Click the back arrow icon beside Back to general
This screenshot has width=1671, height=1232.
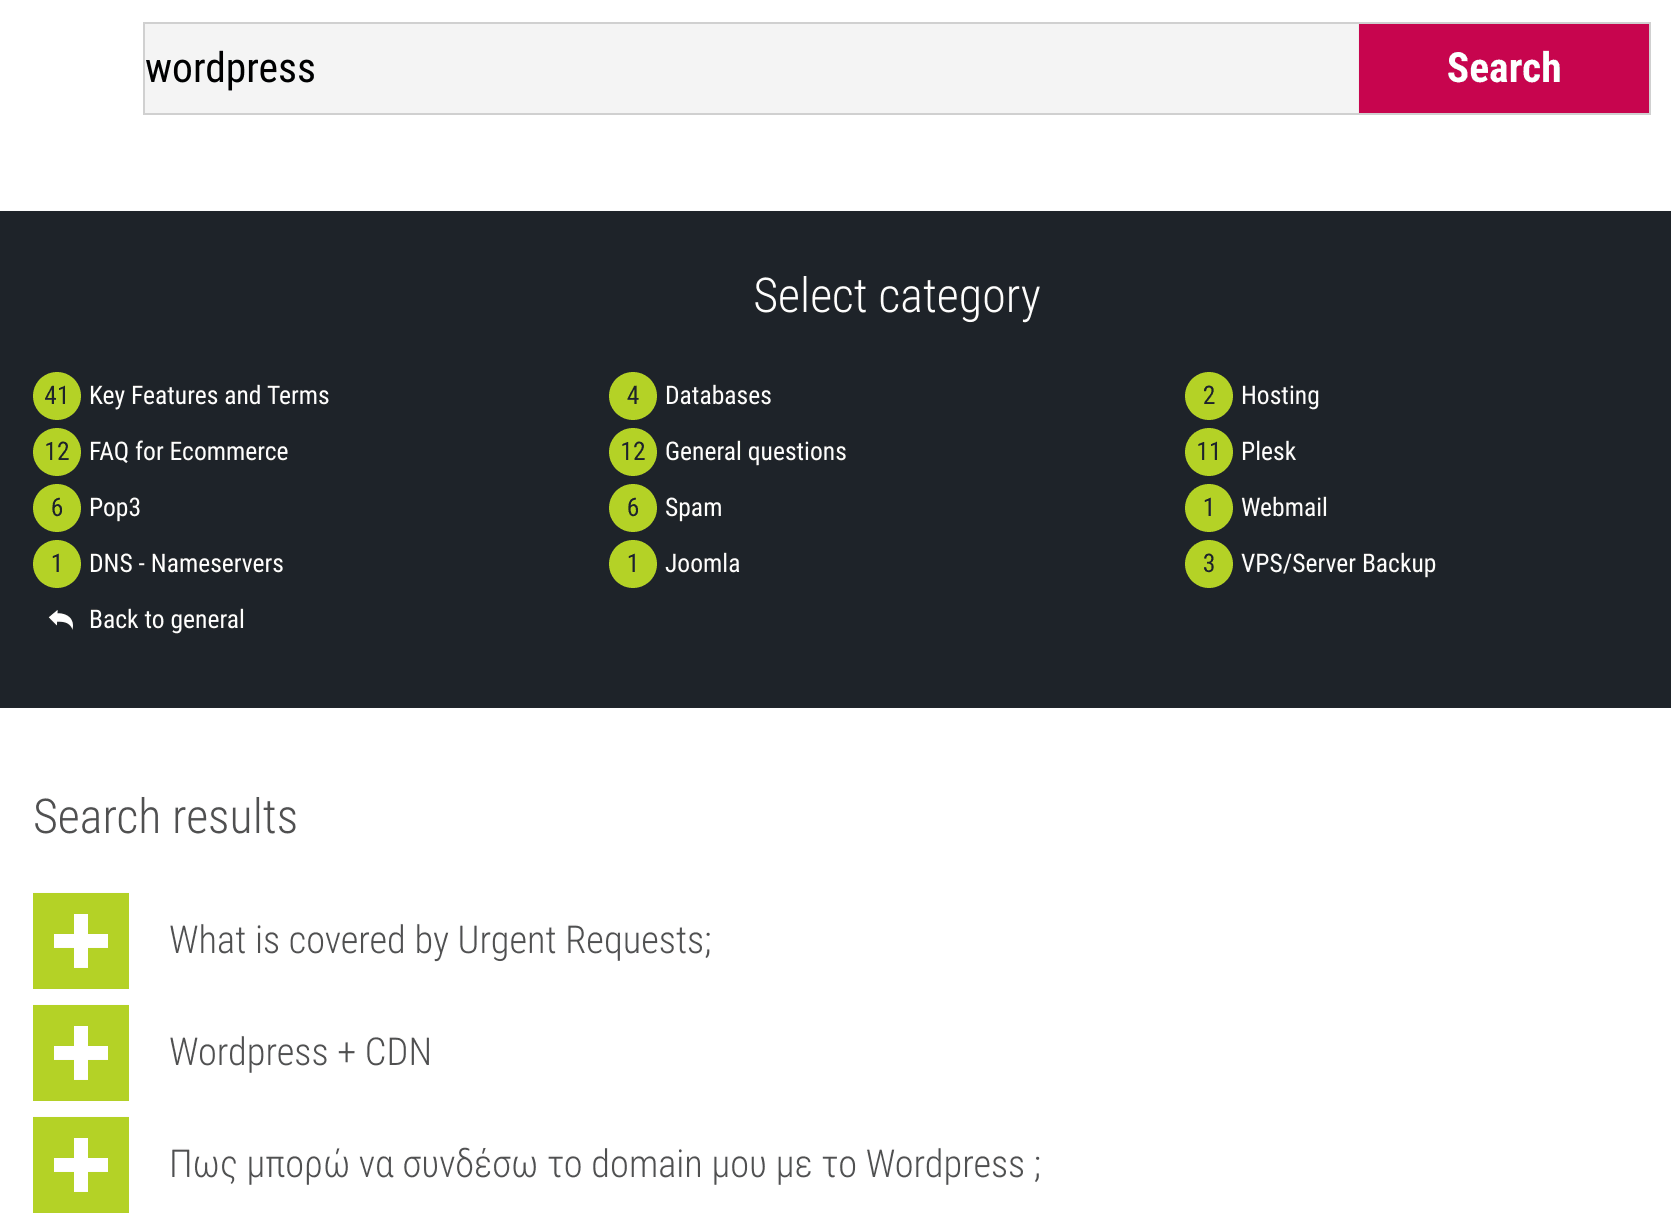[61, 620]
